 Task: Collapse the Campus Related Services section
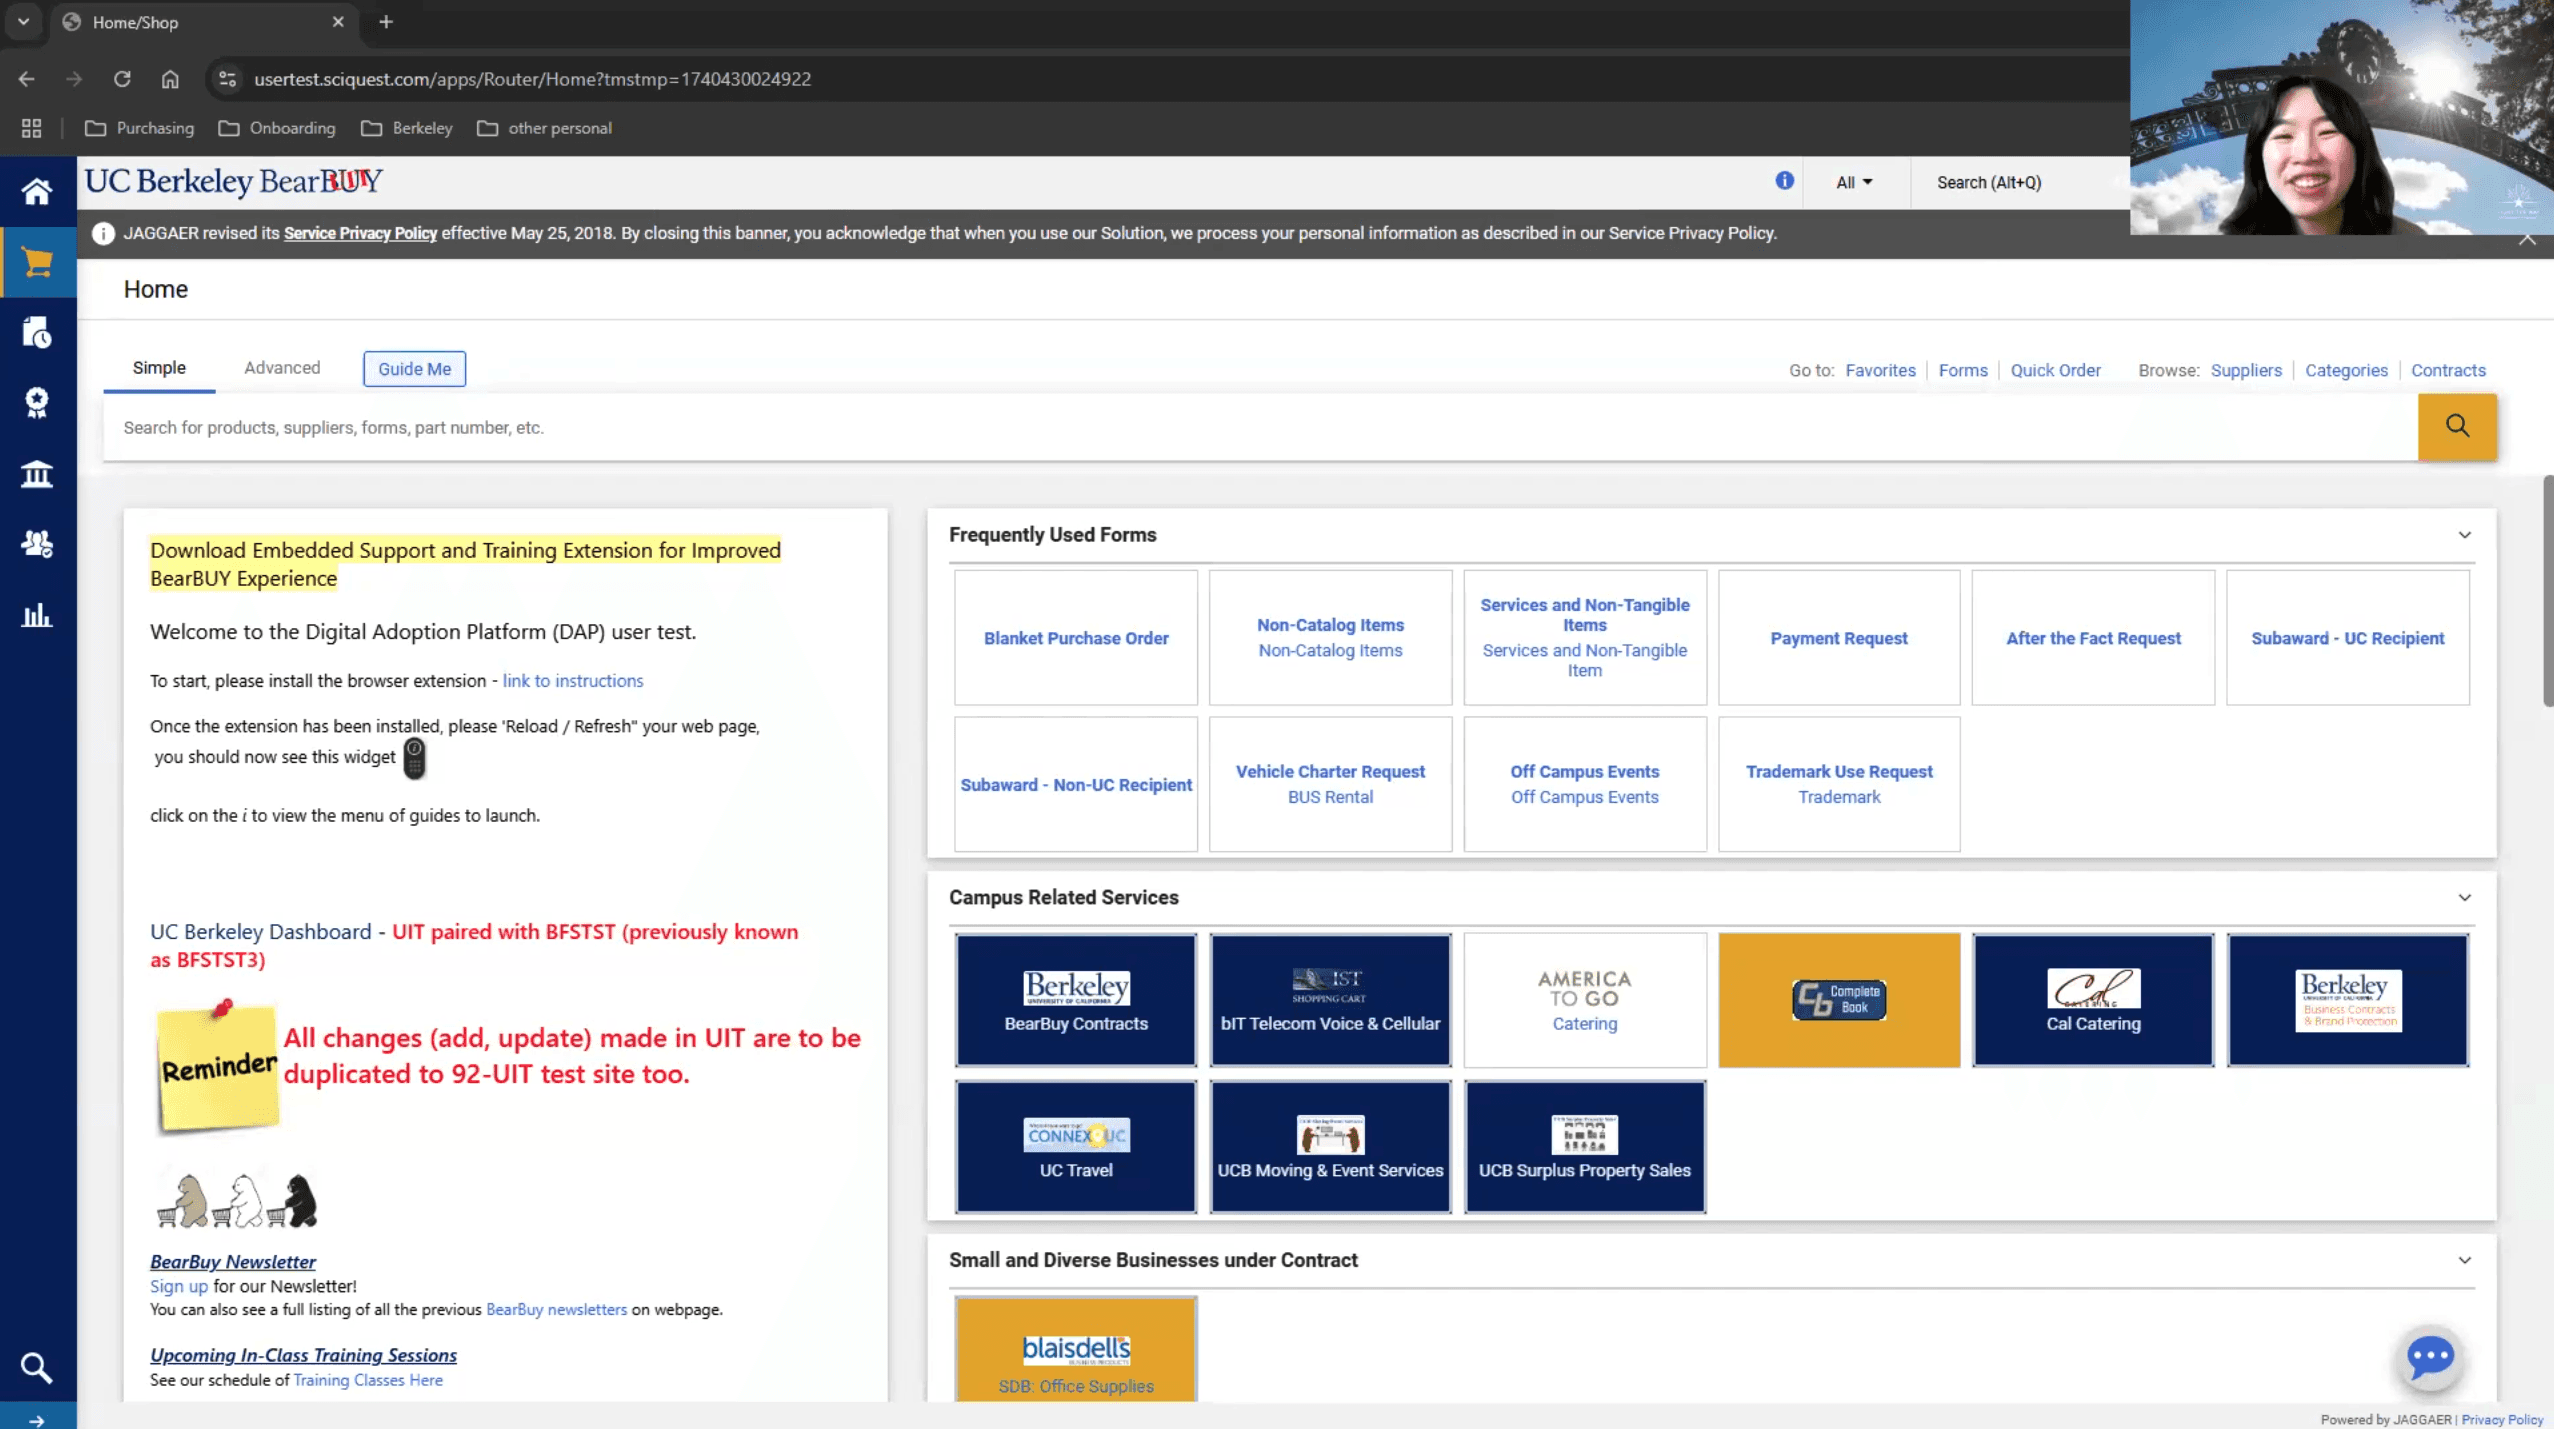point(2464,898)
